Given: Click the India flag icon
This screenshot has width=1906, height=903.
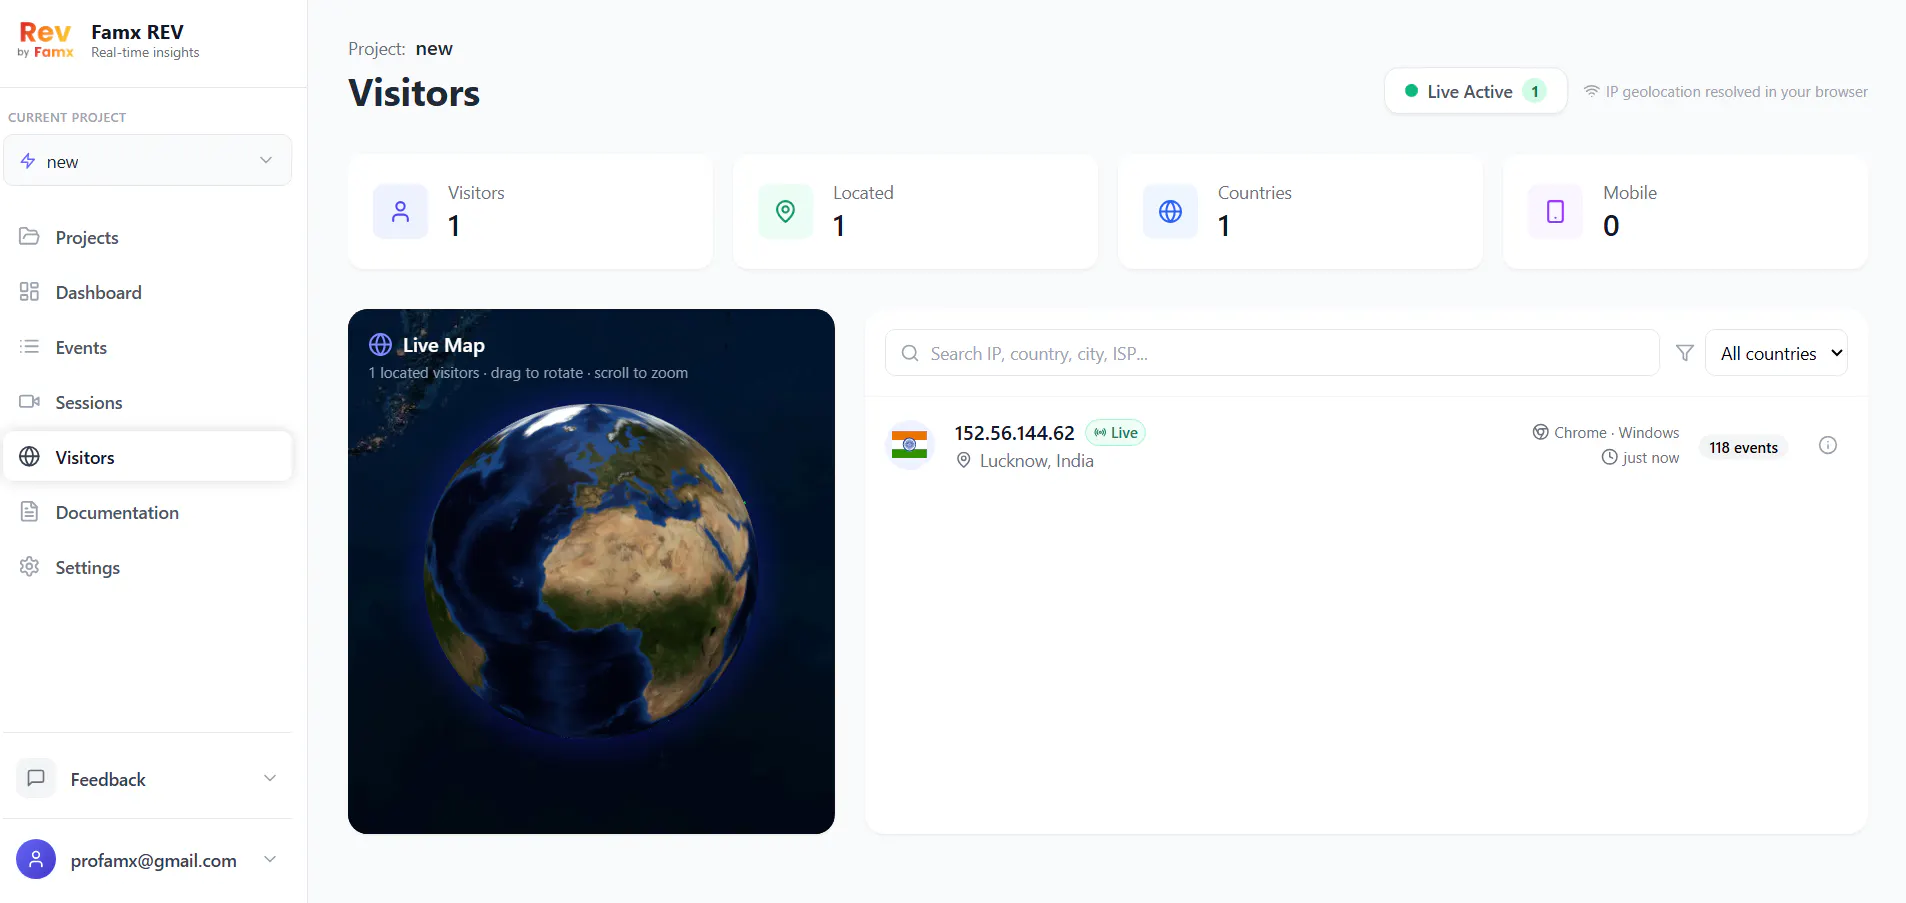Looking at the screenshot, I should [x=909, y=445].
